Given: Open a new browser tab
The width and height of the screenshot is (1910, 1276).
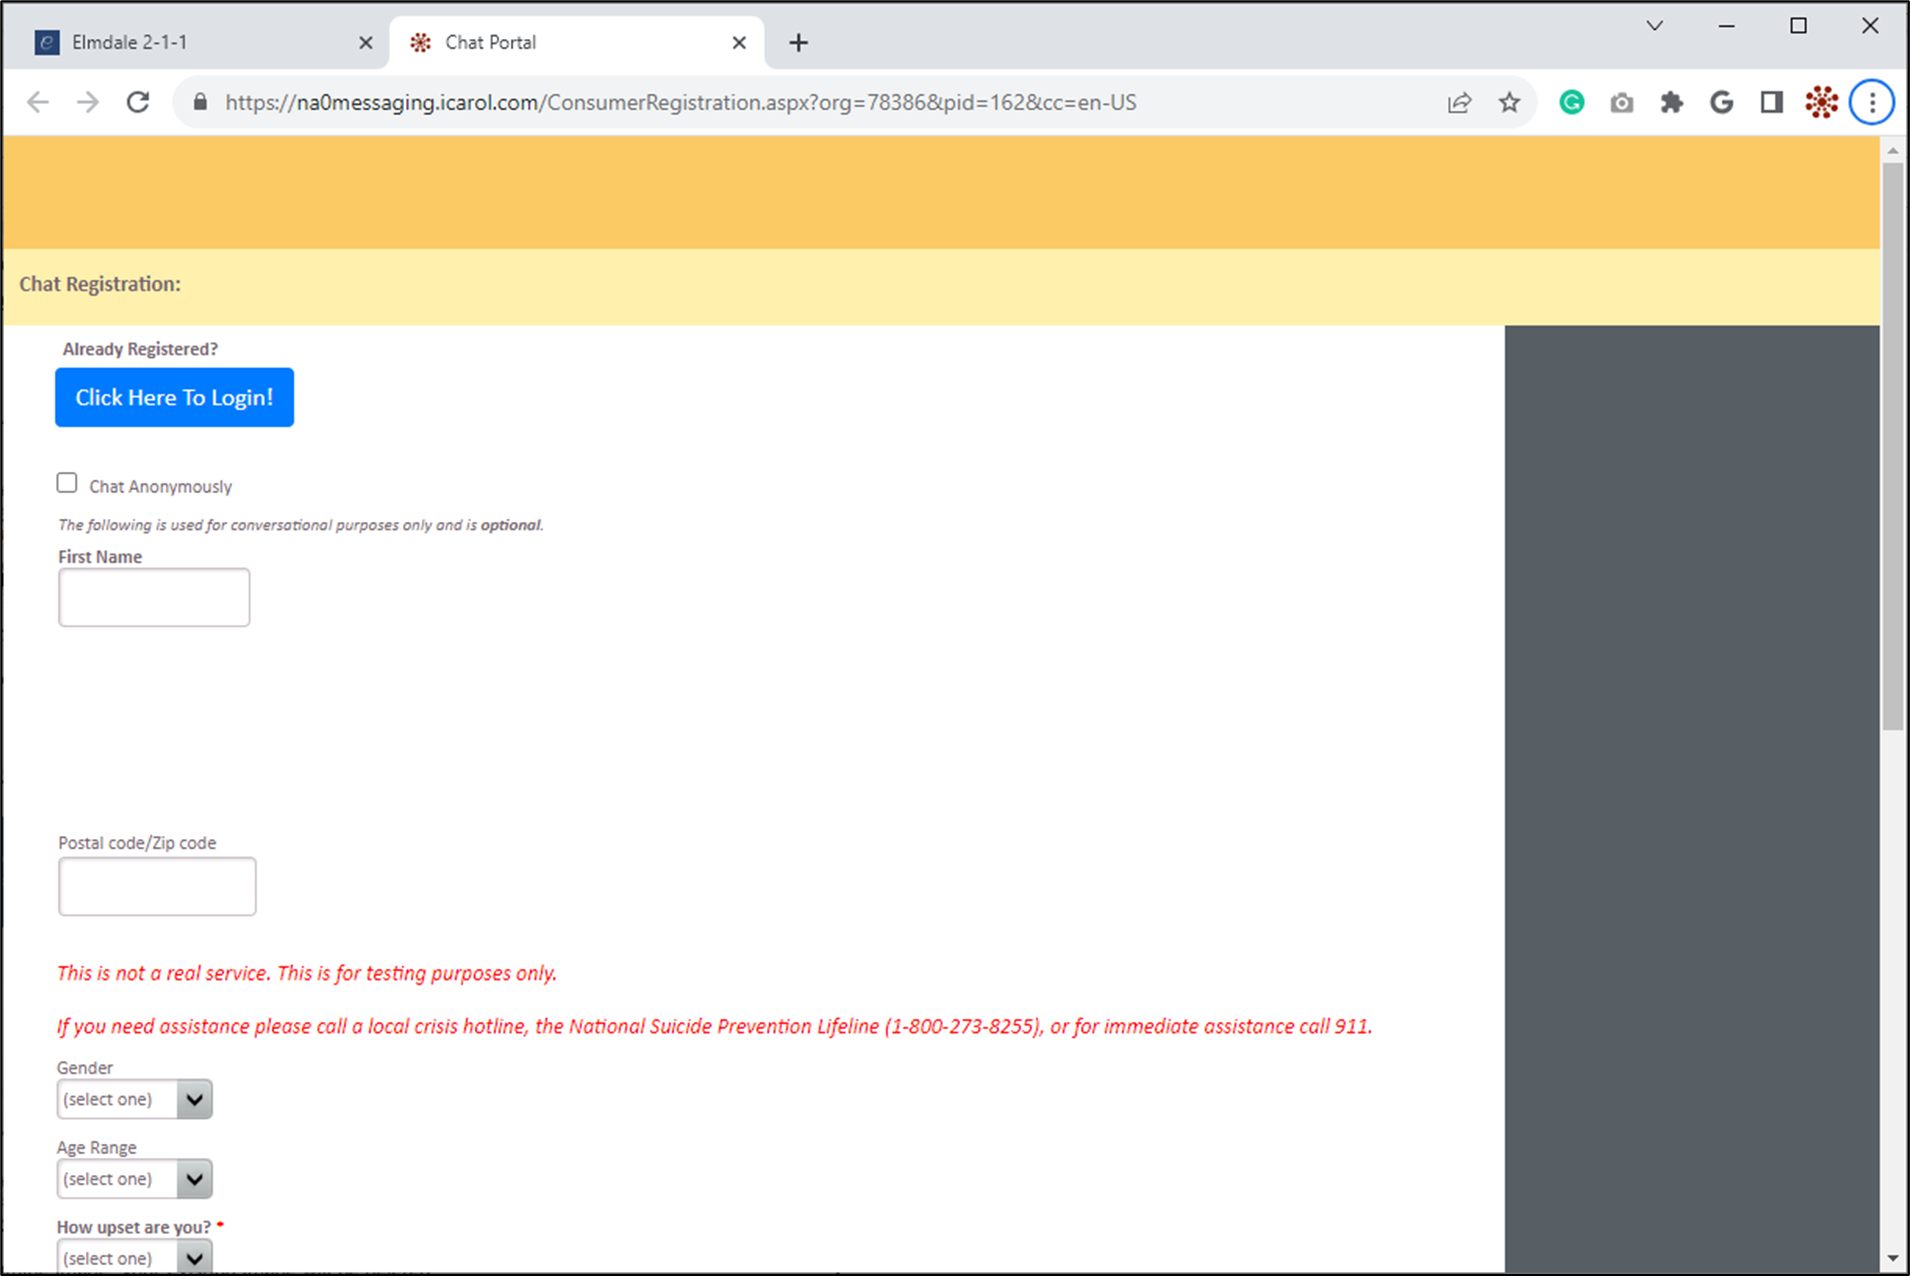Looking at the screenshot, I should pyautogui.click(x=798, y=42).
